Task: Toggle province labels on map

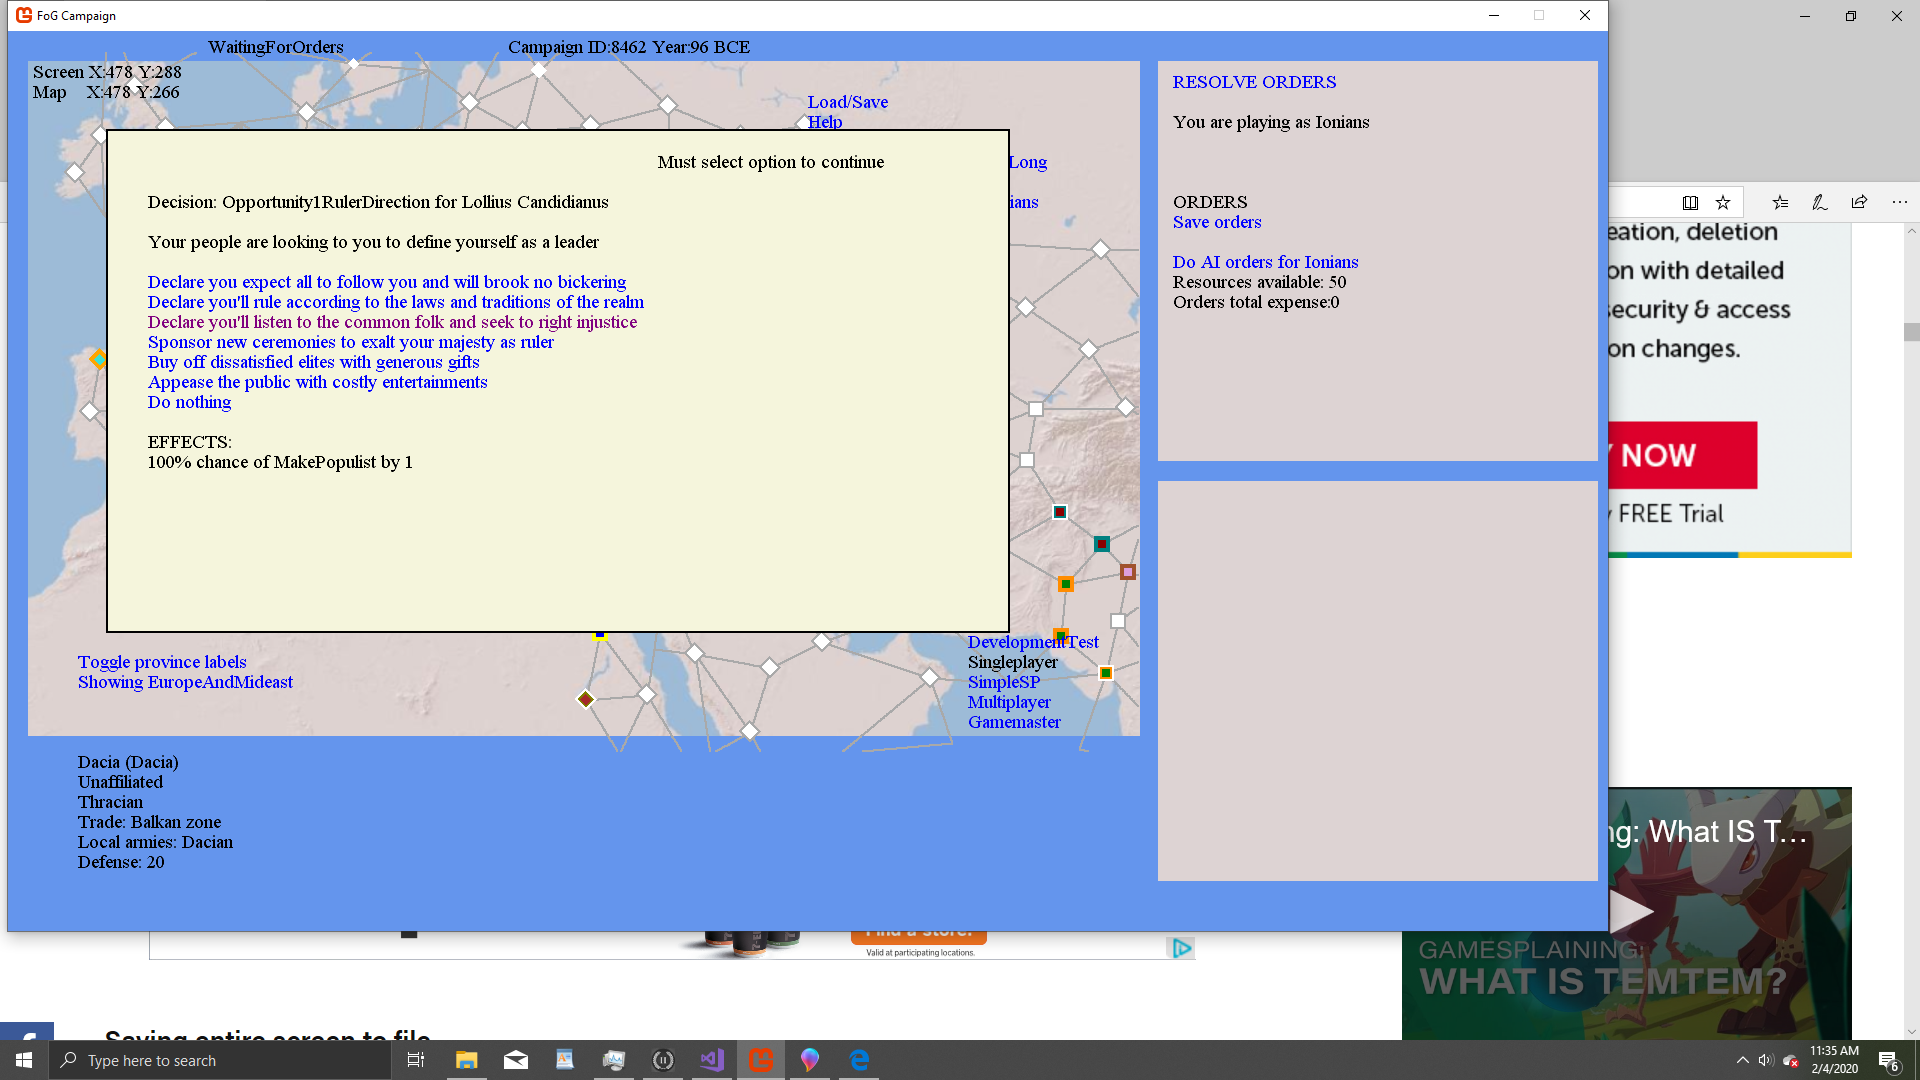Action: pyautogui.click(x=162, y=662)
